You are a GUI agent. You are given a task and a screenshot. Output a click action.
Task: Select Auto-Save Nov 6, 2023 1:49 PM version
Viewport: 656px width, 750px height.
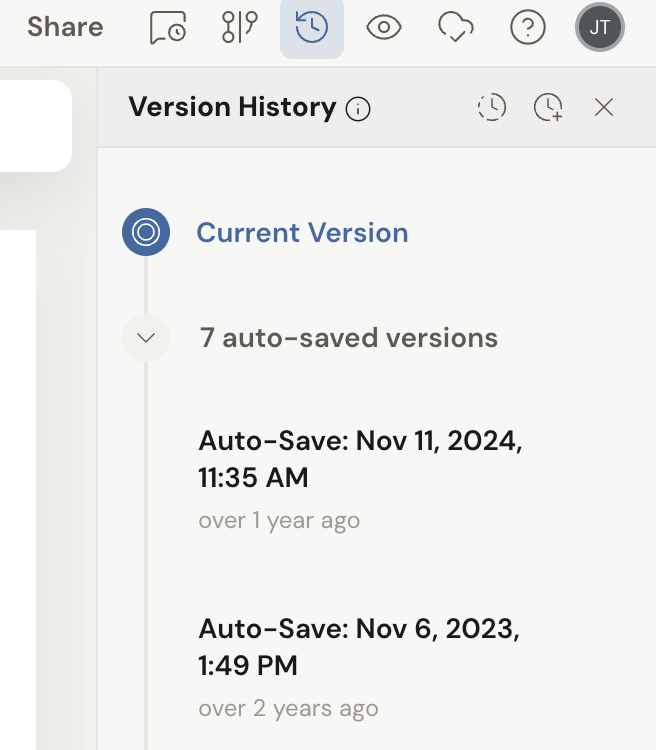[359, 647]
